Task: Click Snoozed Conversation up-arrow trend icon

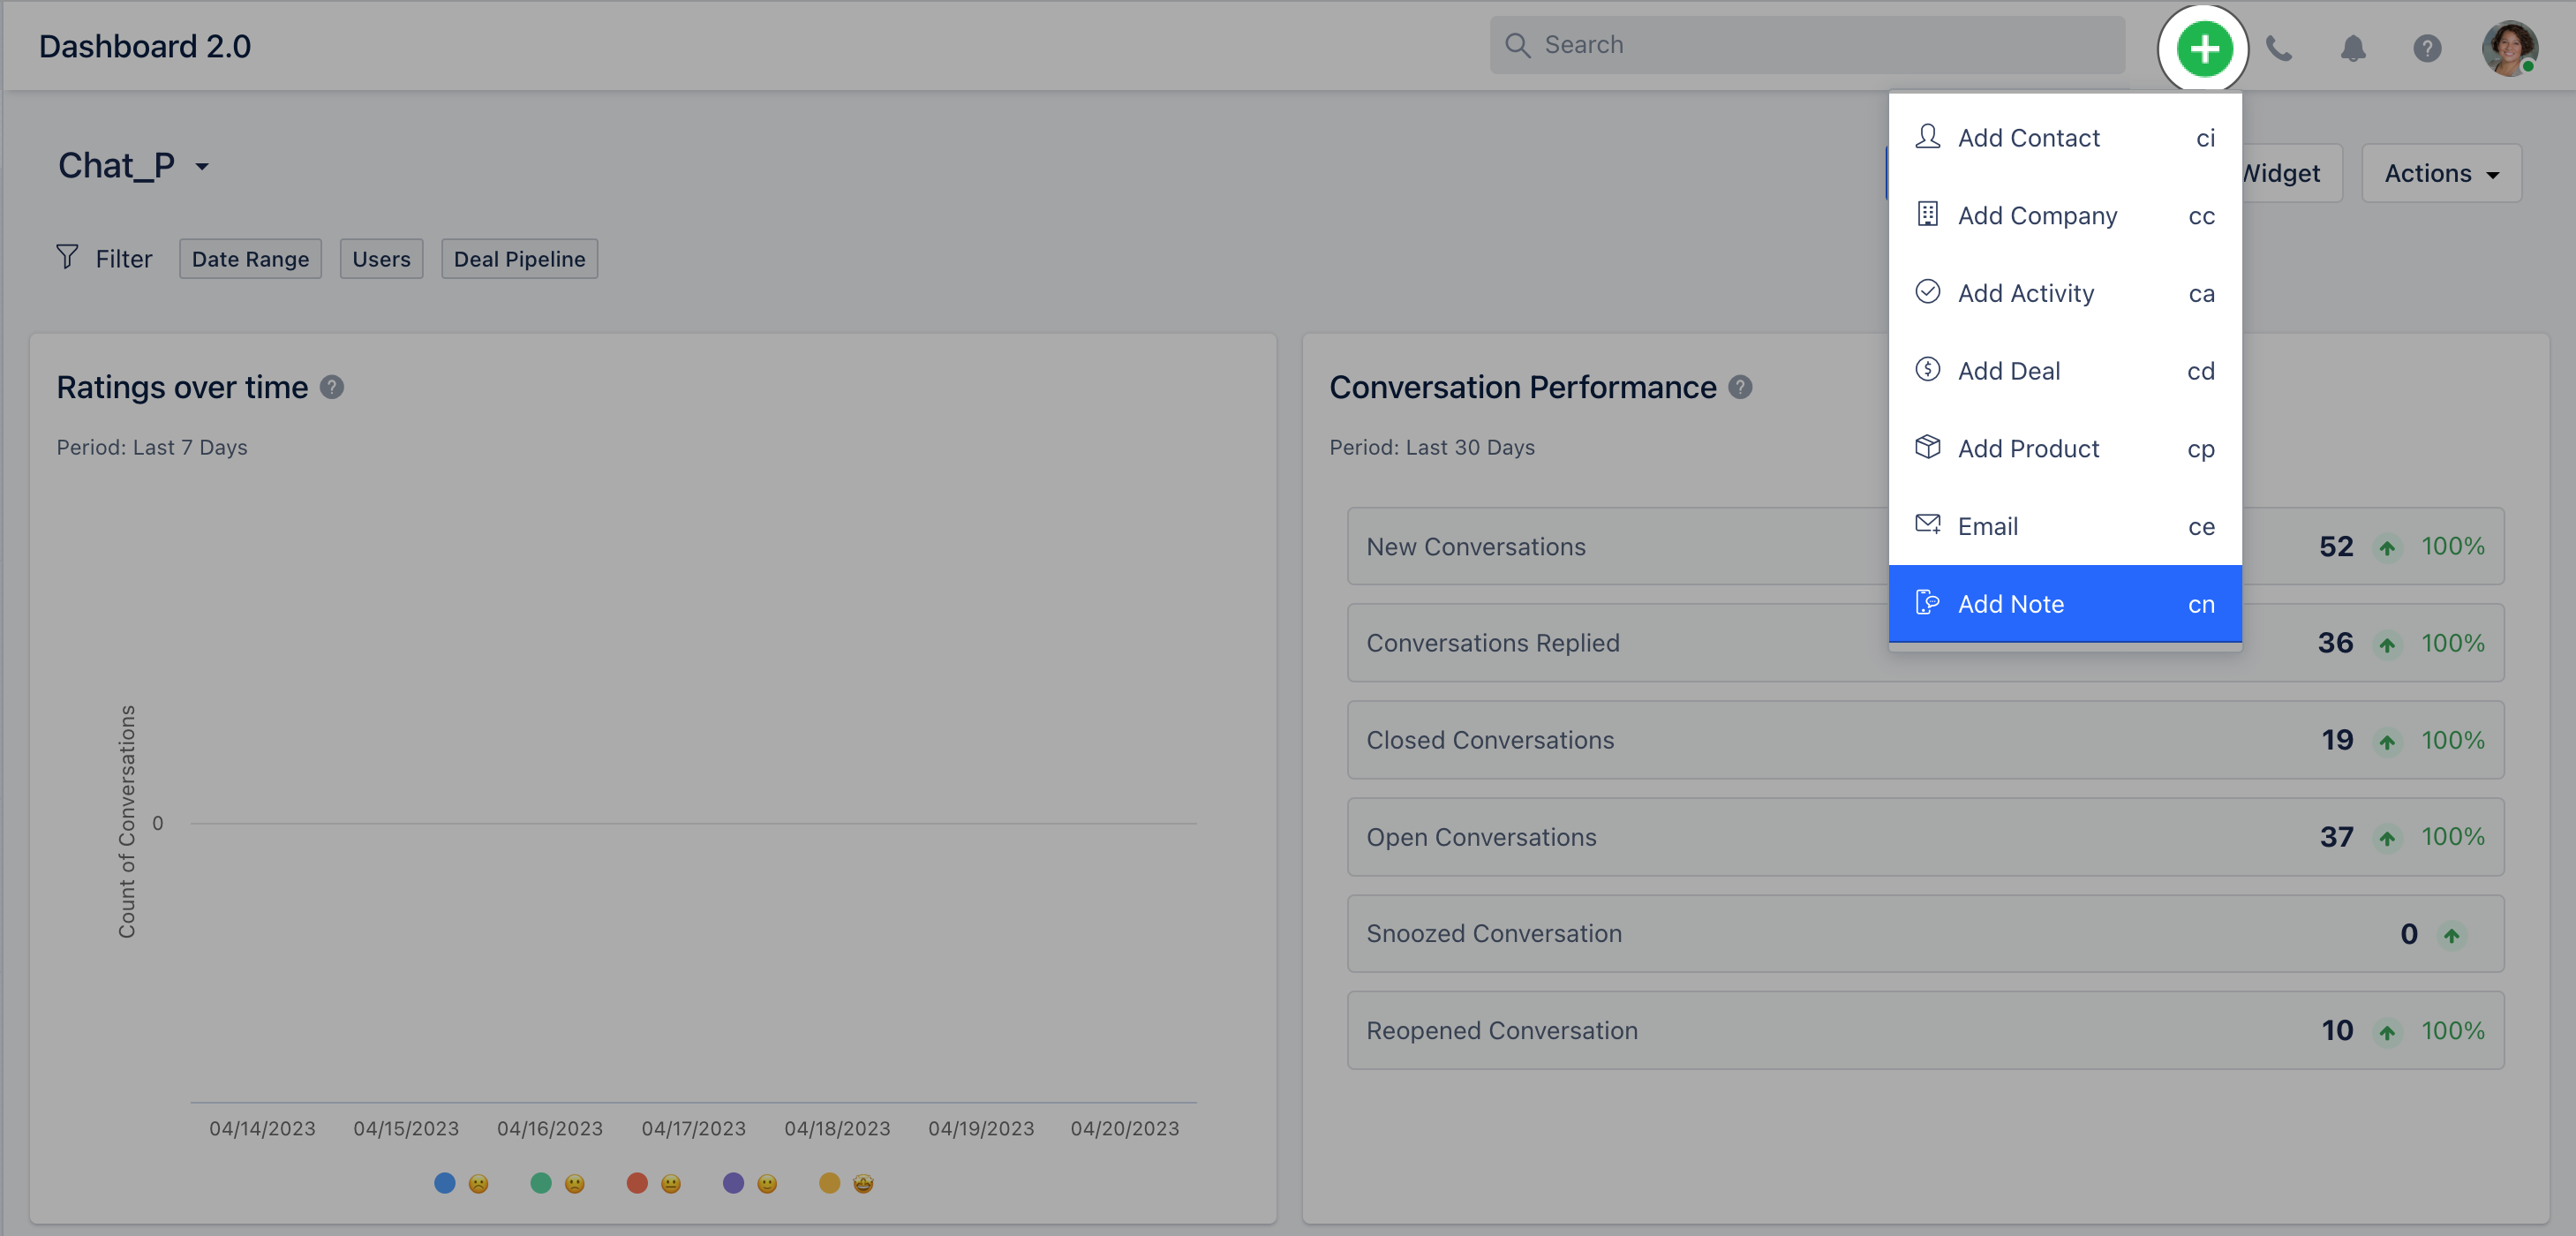Action: click(2451, 936)
